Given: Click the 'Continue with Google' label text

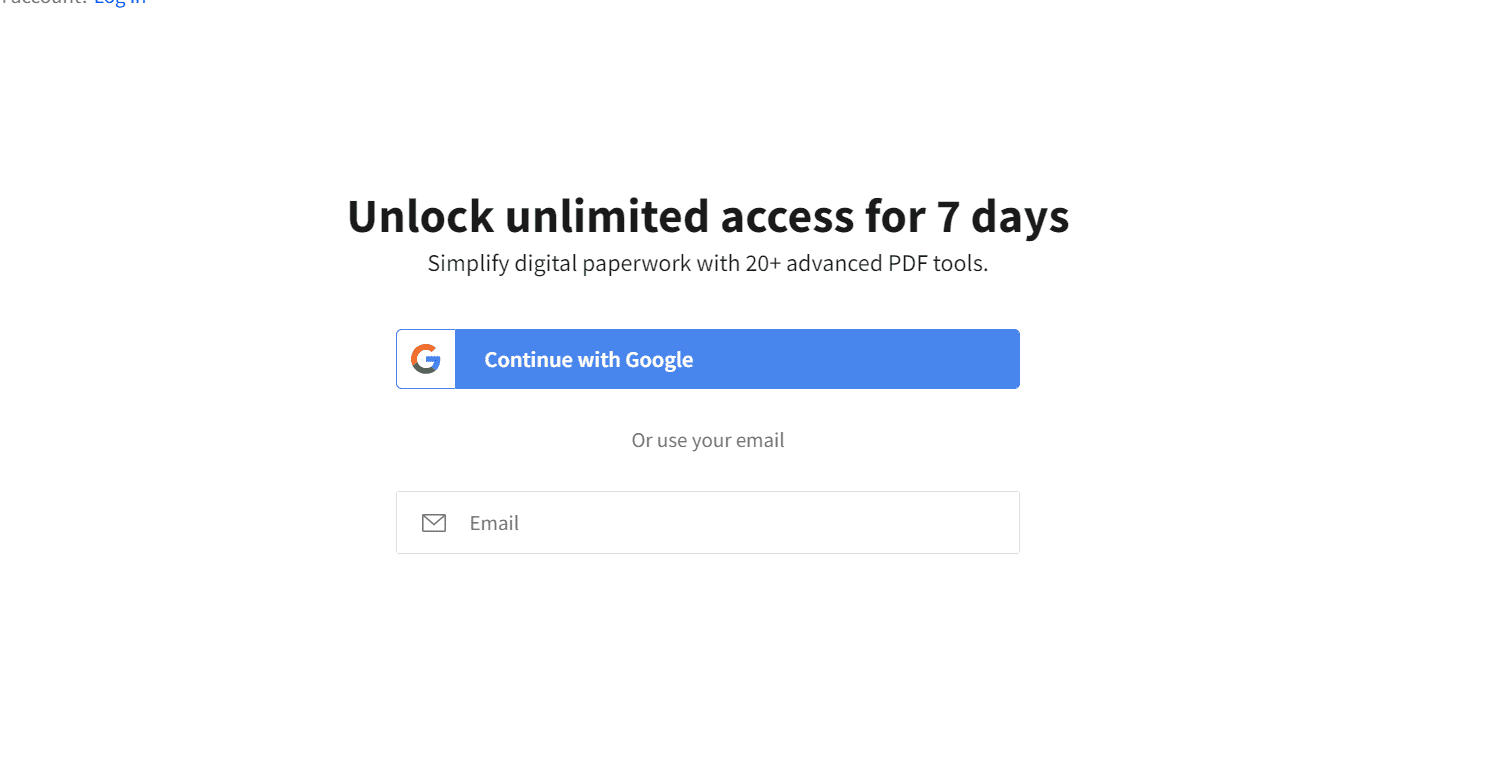Looking at the screenshot, I should click(x=589, y=360).
